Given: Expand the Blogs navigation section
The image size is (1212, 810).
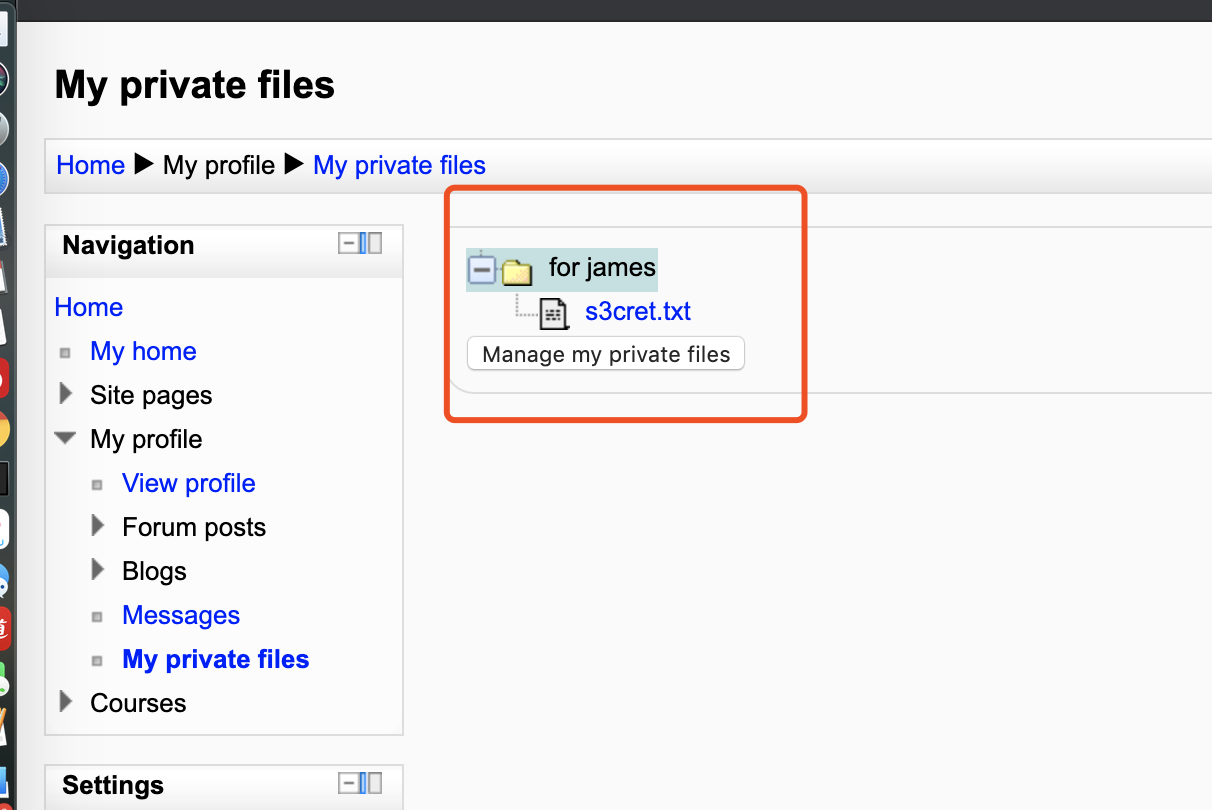Looking at the screenshot, I should (x=98, y=570).
